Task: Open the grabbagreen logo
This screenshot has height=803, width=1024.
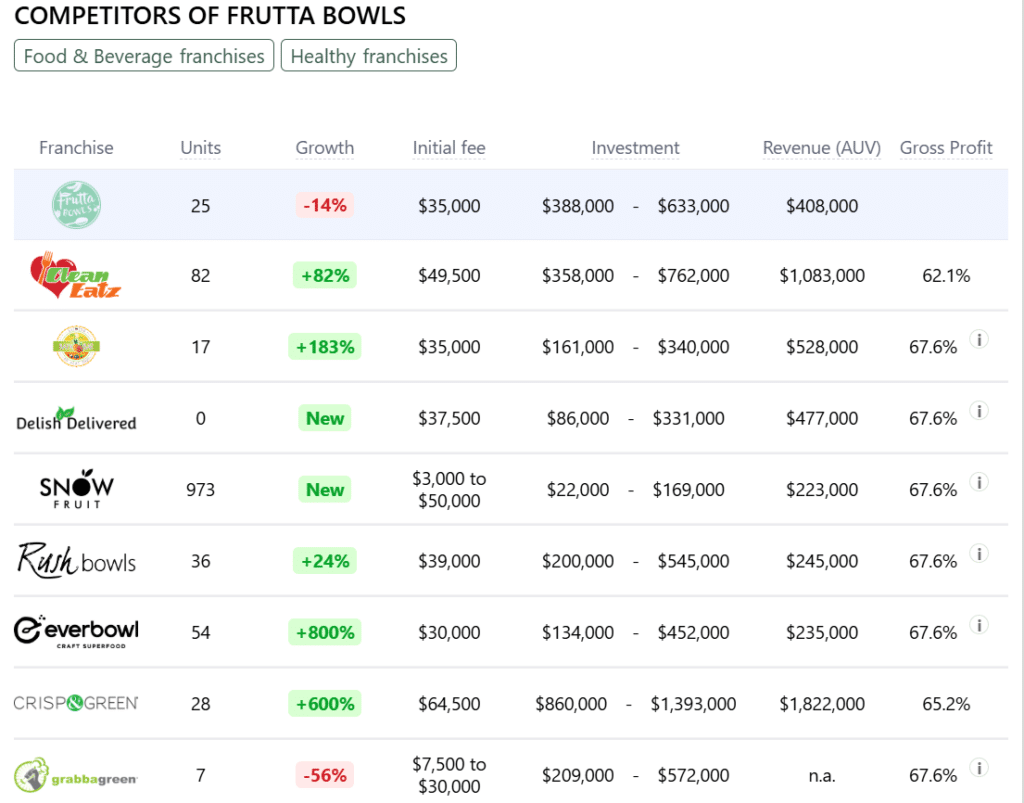Action: [x=76, y=775]
